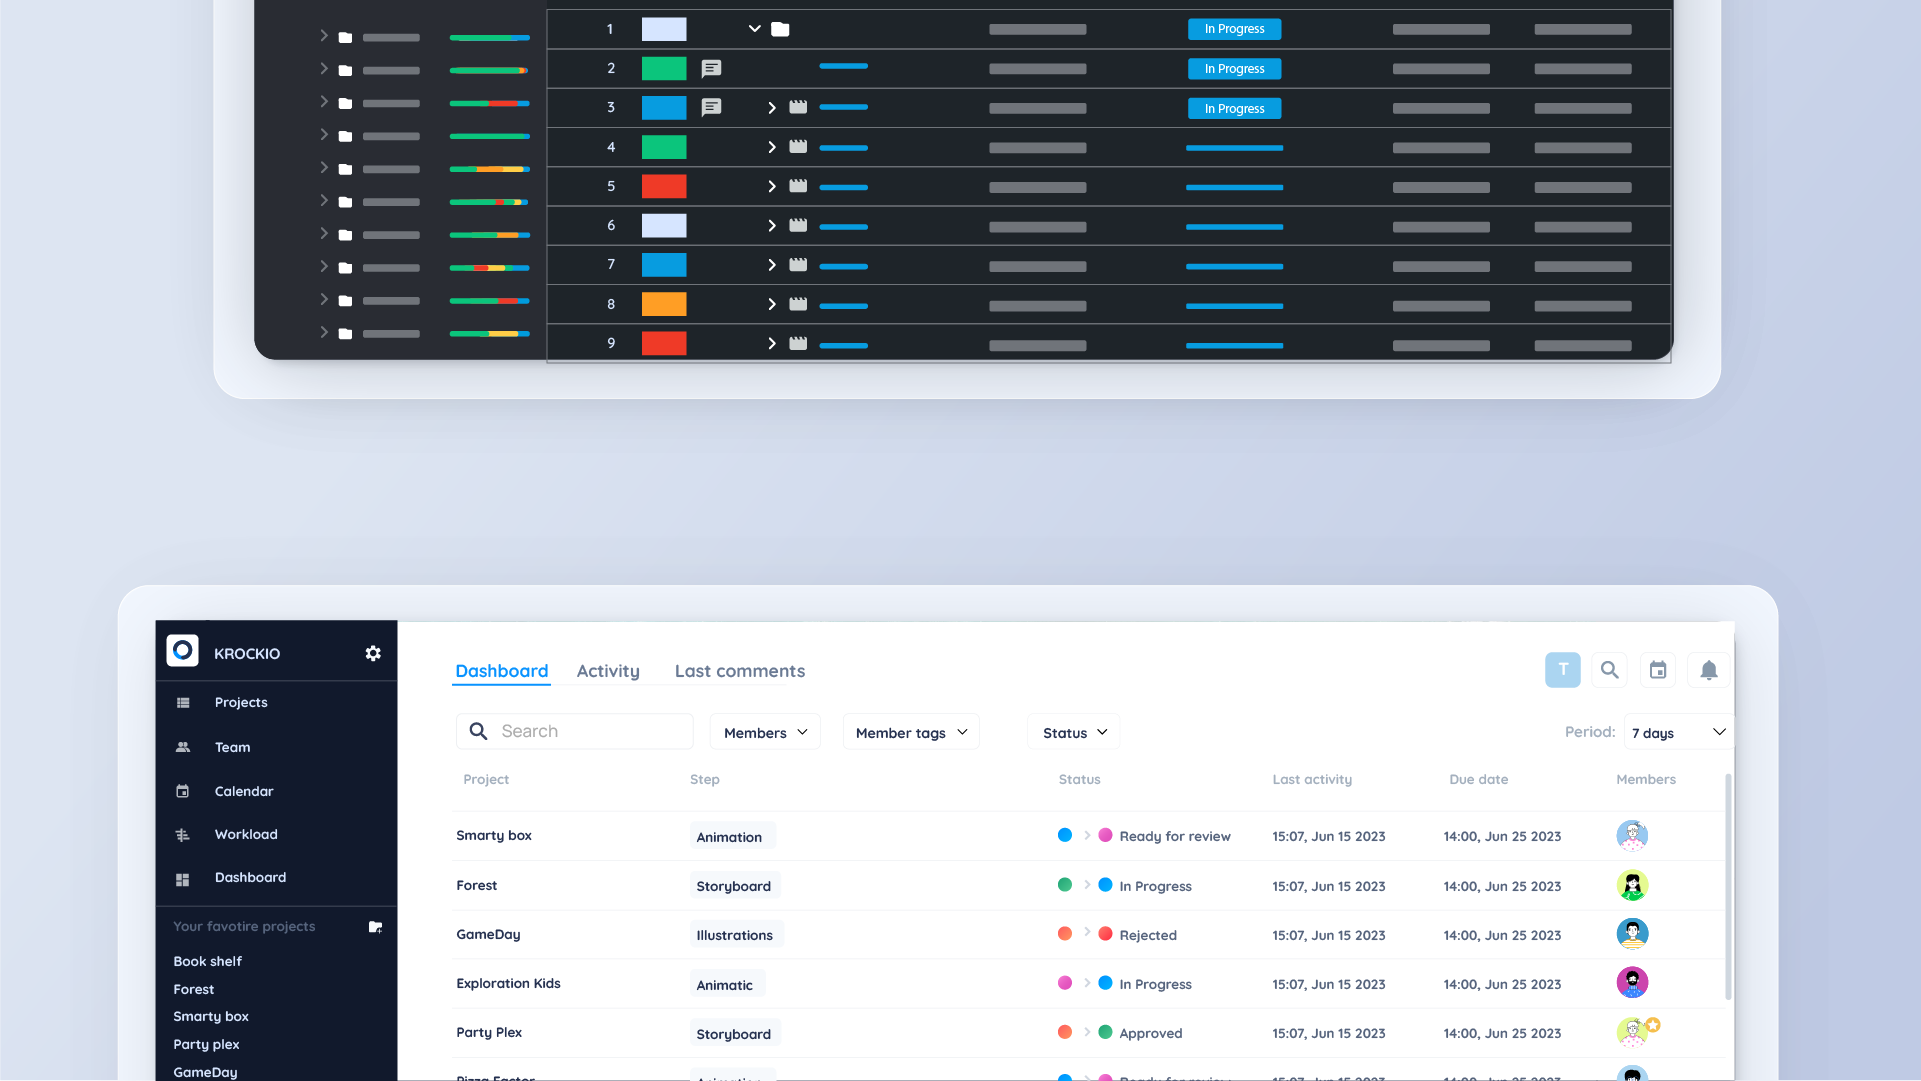Expand the chevron in row 3
Image resolution: width=1921 pixels, height=1081 pixels.
pos(771,108)
